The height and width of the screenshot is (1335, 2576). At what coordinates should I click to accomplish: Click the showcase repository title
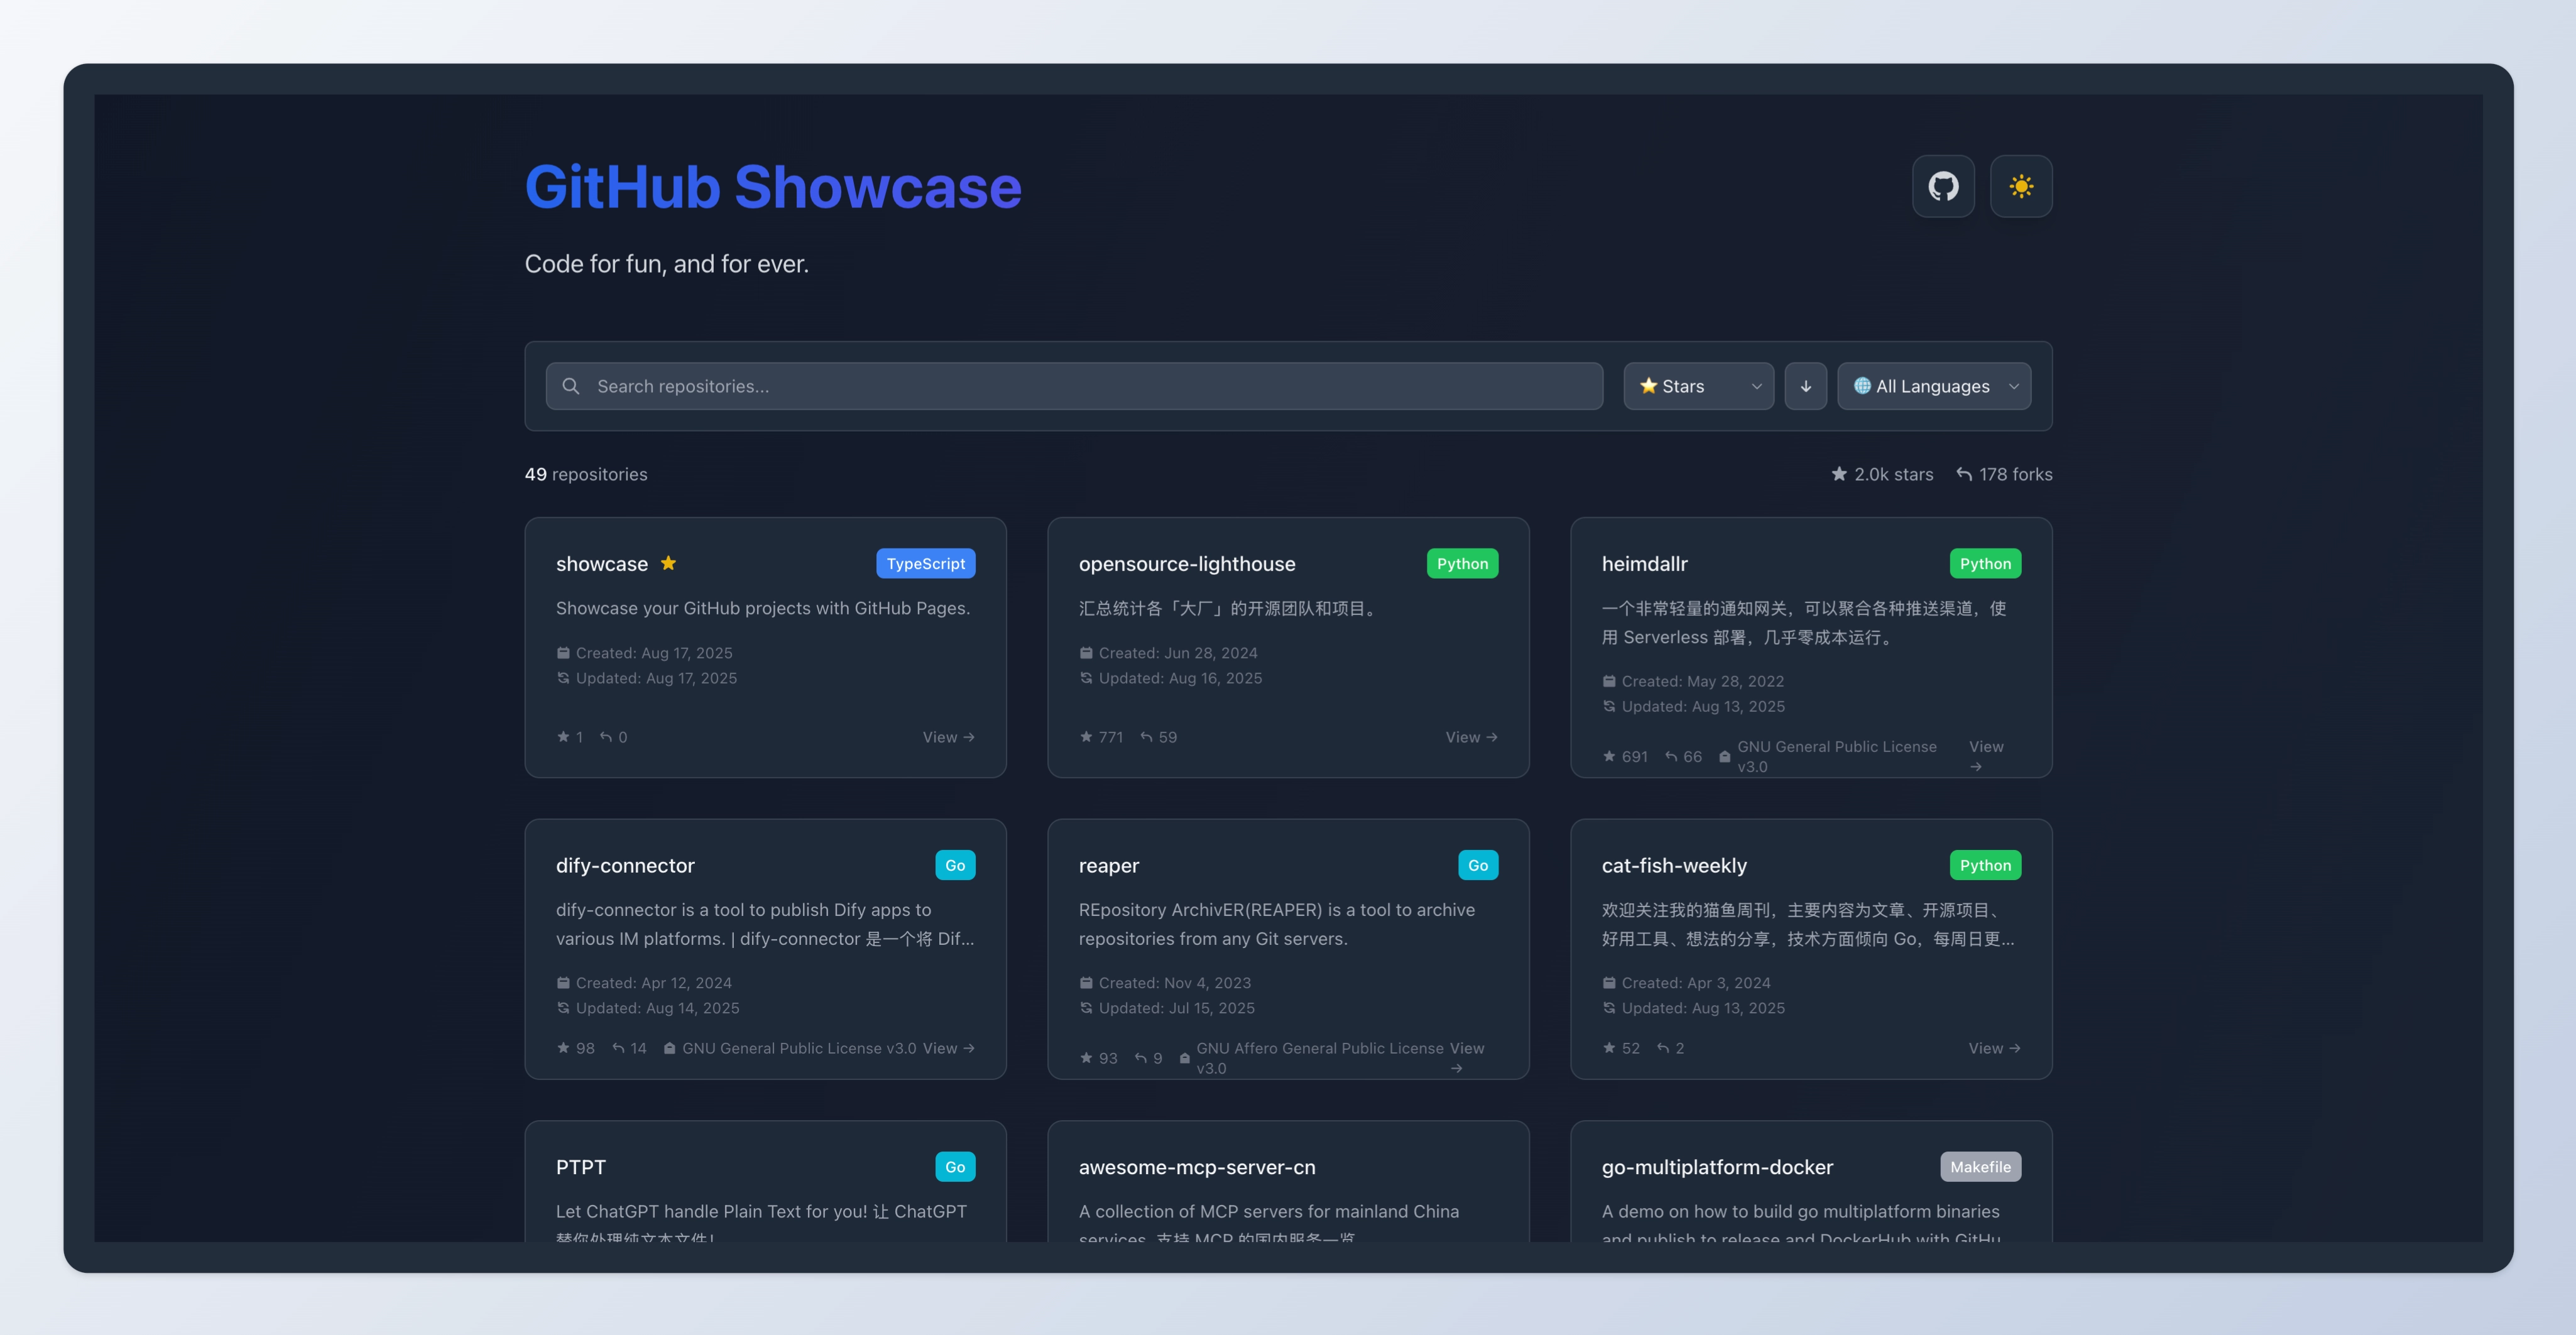(602, 564)
